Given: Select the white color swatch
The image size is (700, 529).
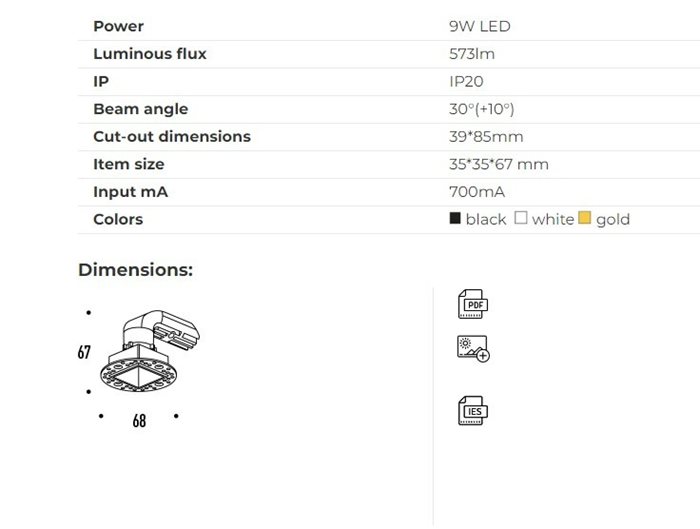Looking at the screenshot, I should tap(520, 219).
